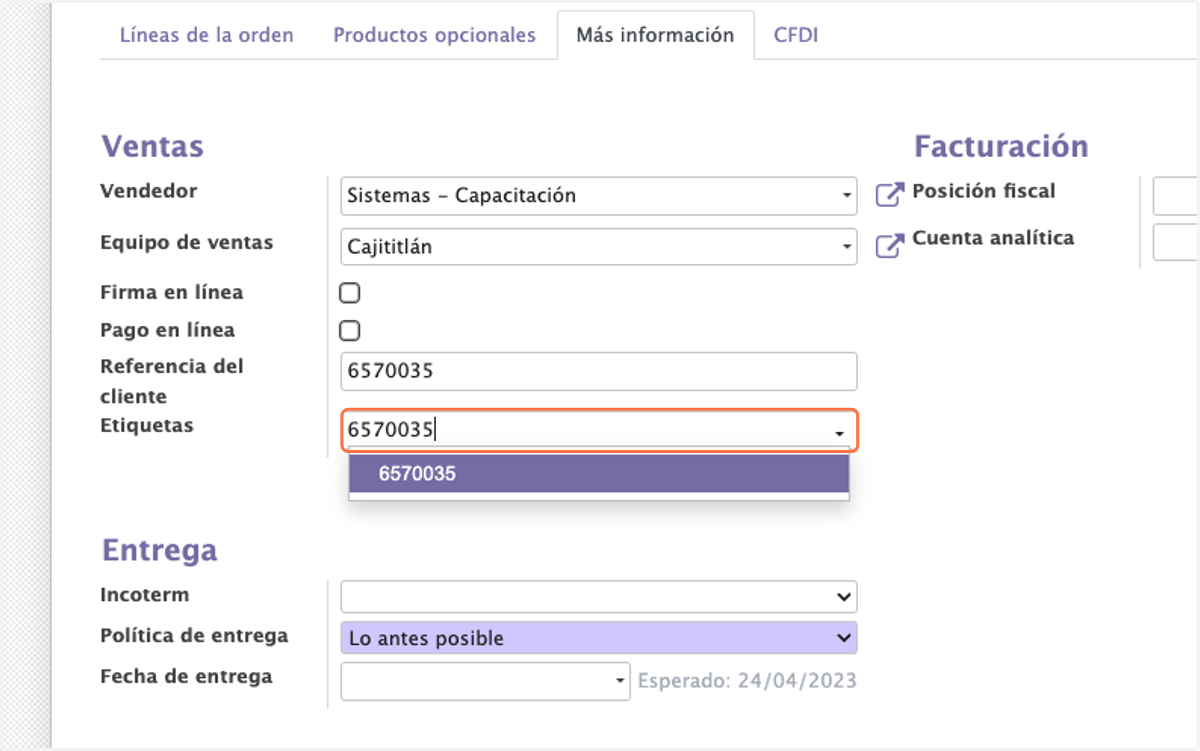
Task: Change Política de entrega from Lo antes posible
Action: [x=599, y=638]
